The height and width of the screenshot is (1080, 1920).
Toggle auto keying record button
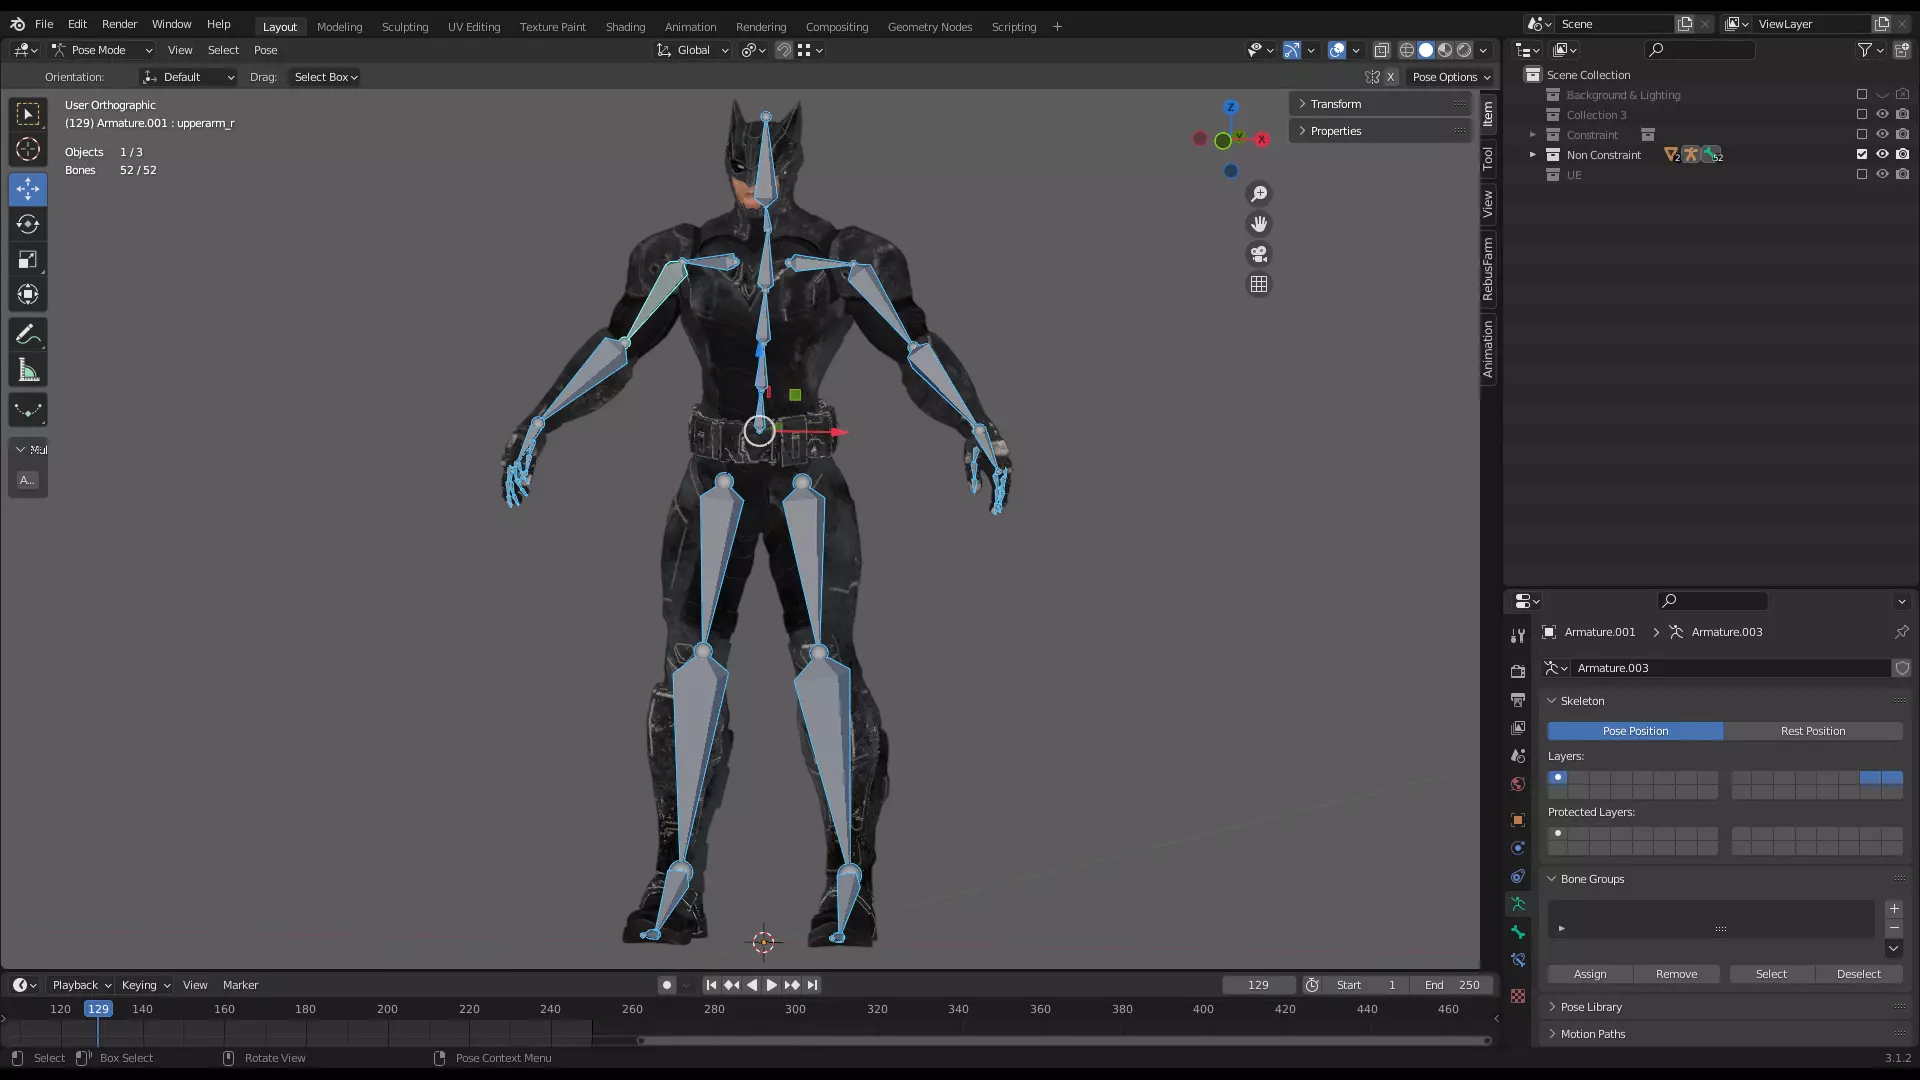[x=667, y=985]
